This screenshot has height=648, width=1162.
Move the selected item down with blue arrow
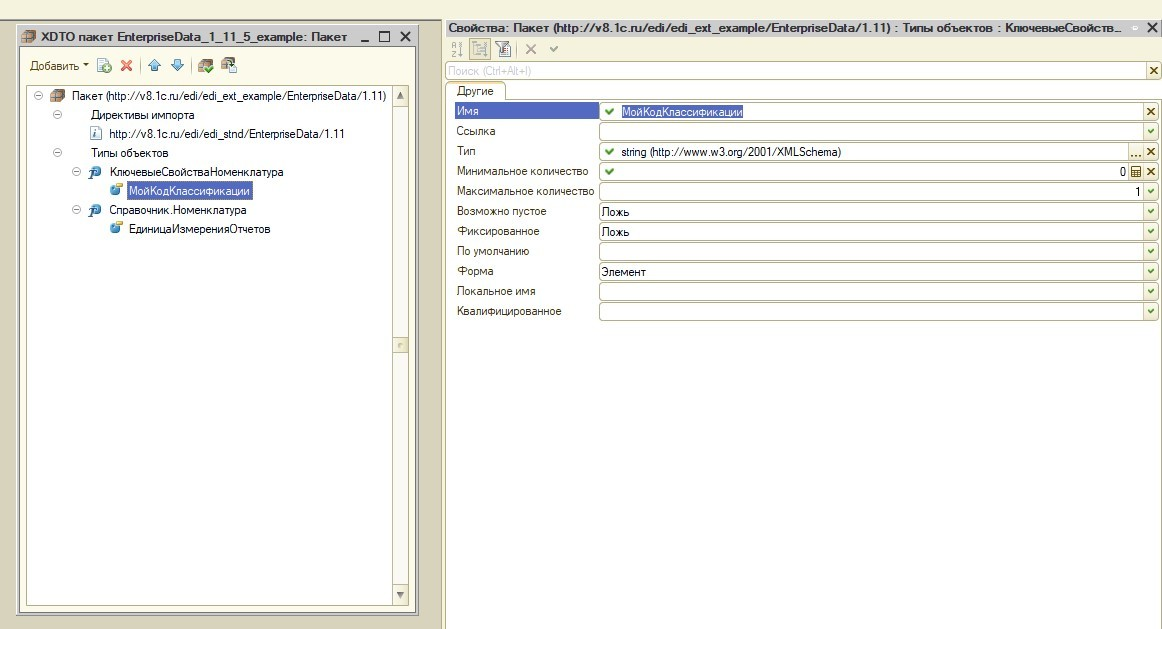(x=177, y=66)
